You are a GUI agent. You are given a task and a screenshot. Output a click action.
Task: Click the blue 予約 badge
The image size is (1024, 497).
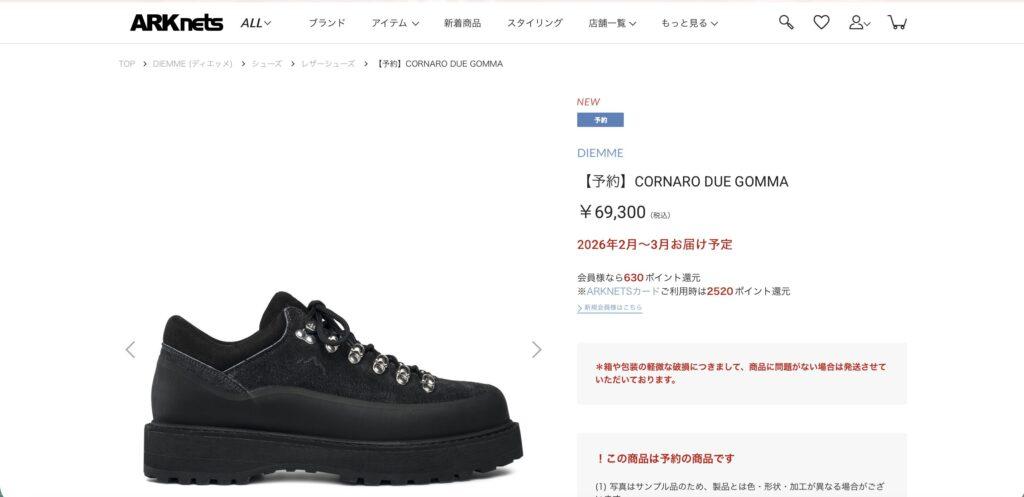(600, 120)
